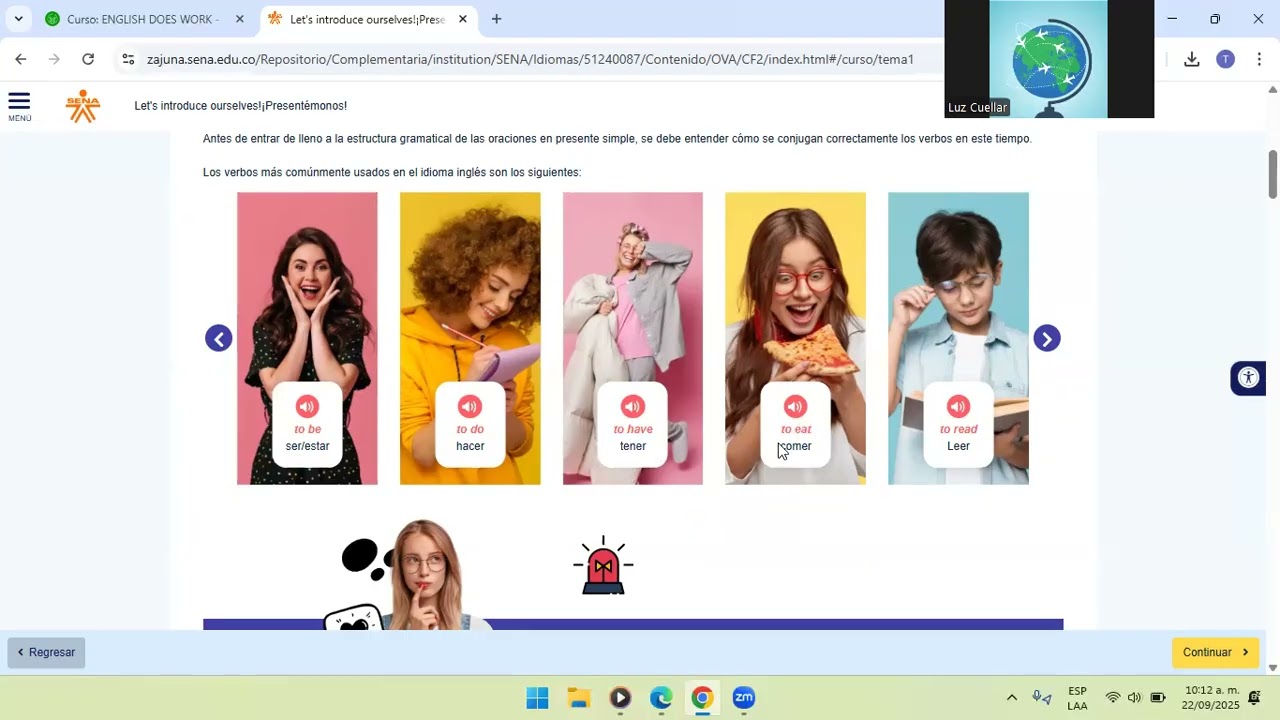The image size is (1280, 720).
Task: Open notification bell in tray
Action: pyautogui.click(x=1254, y=698)
